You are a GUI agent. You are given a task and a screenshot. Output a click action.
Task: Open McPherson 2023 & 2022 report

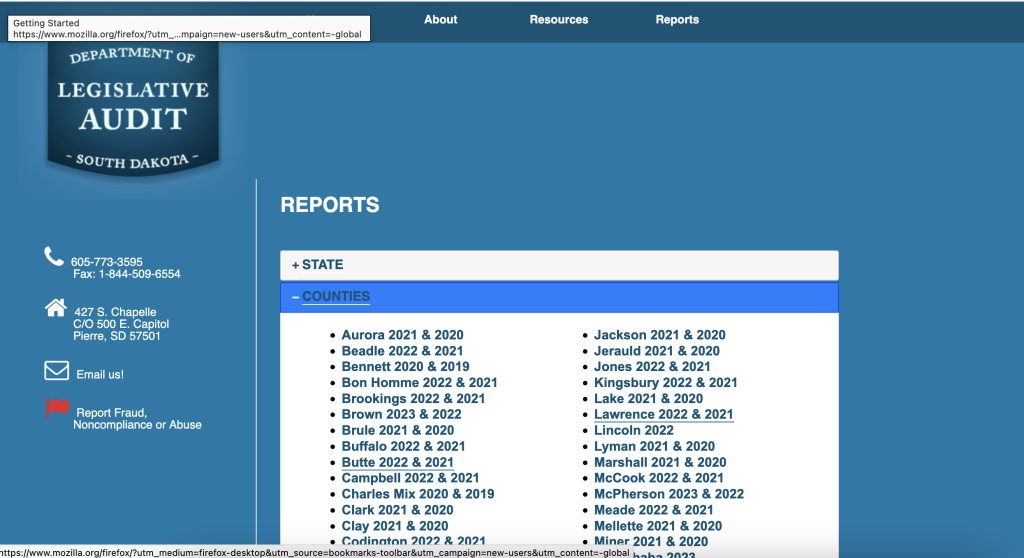click(668, 494)
